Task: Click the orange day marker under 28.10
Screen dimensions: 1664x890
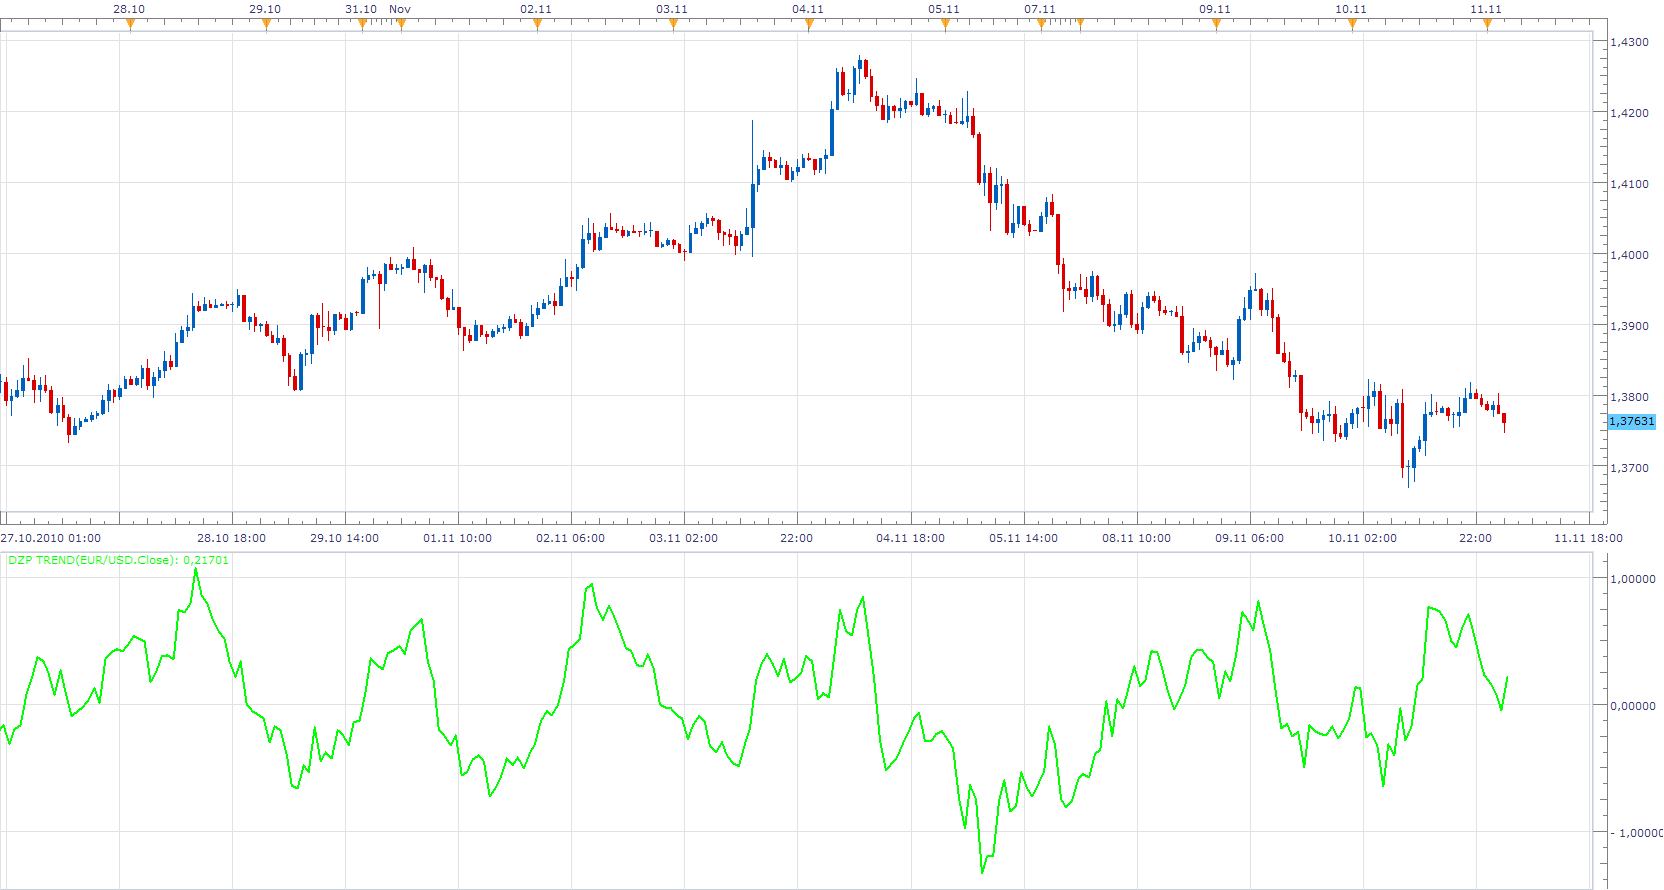Action: coord(130,25)
